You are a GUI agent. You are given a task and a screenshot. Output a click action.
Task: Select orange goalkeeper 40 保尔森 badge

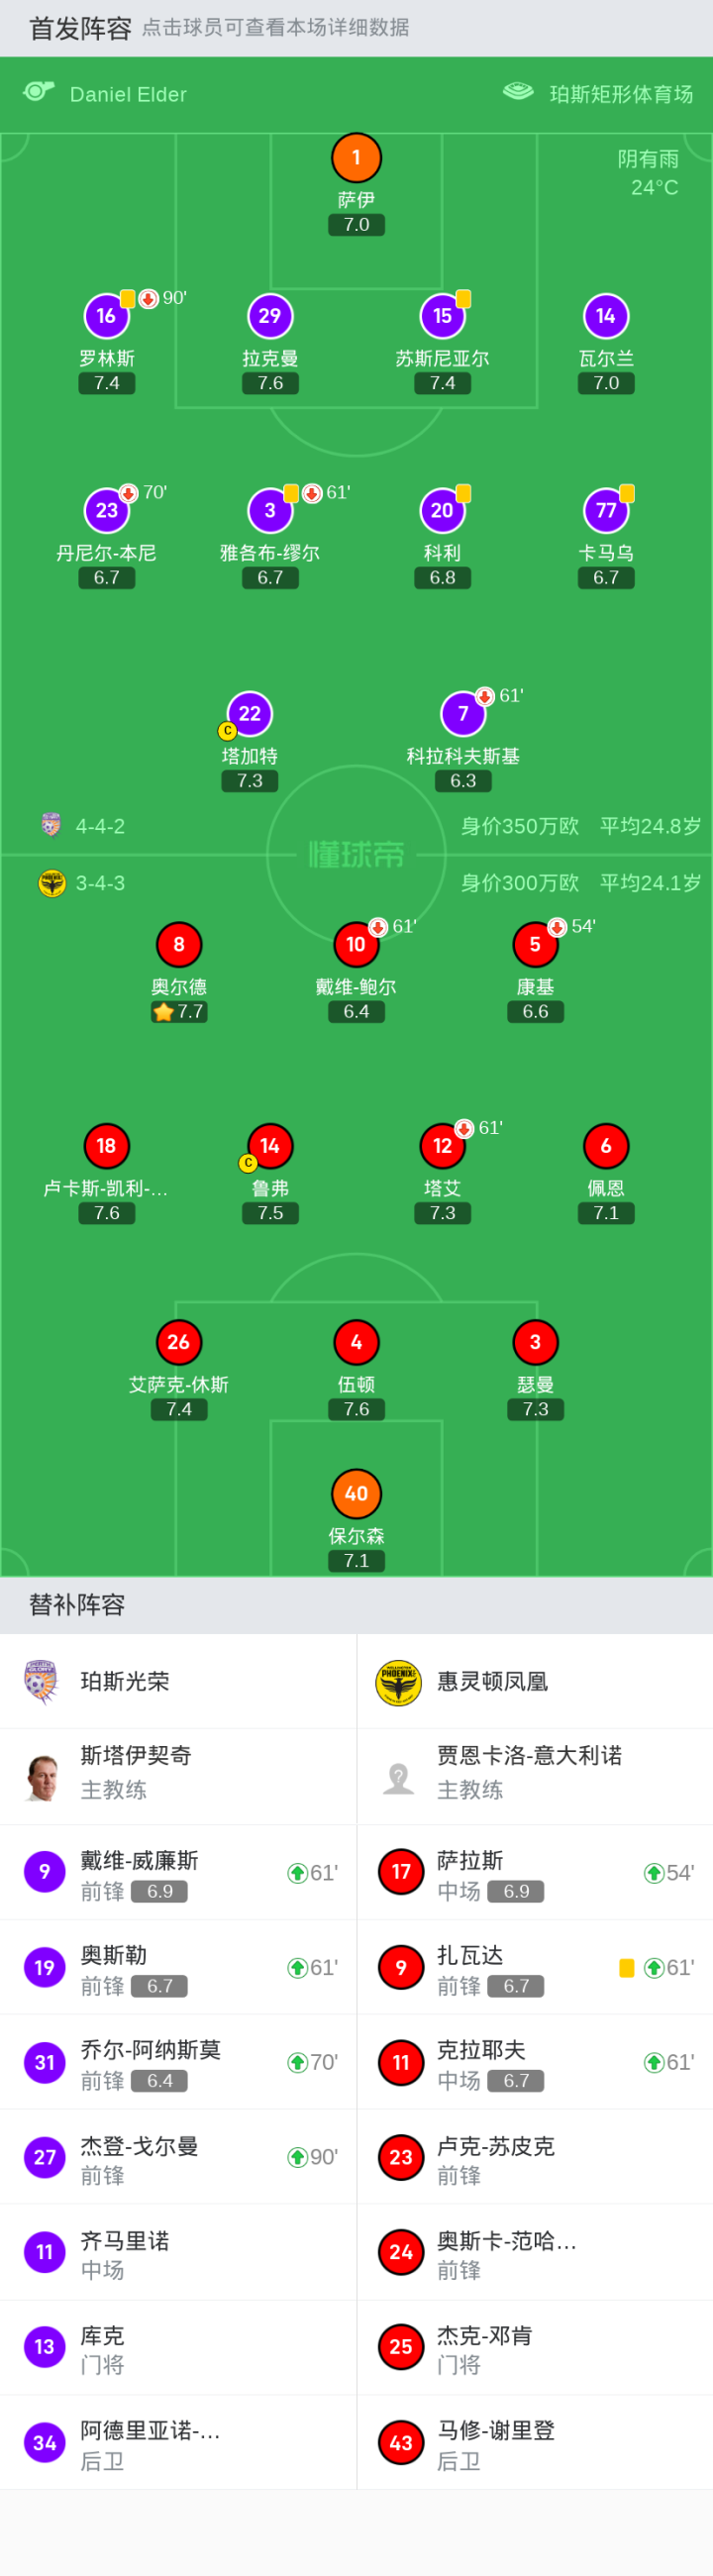click(x=356, y=1493)
